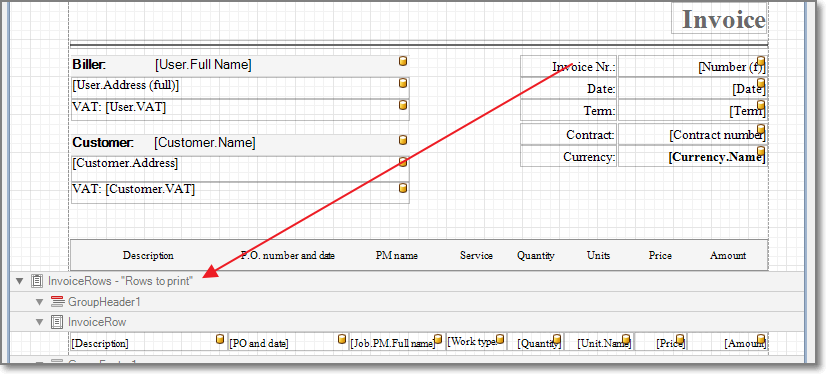Click the database icon on Customer.Name field

tap(403, 140)
